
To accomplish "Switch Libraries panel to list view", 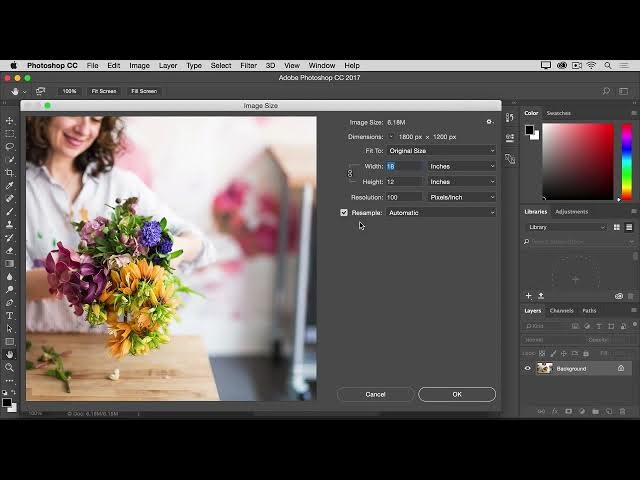I will click(630, 227).
